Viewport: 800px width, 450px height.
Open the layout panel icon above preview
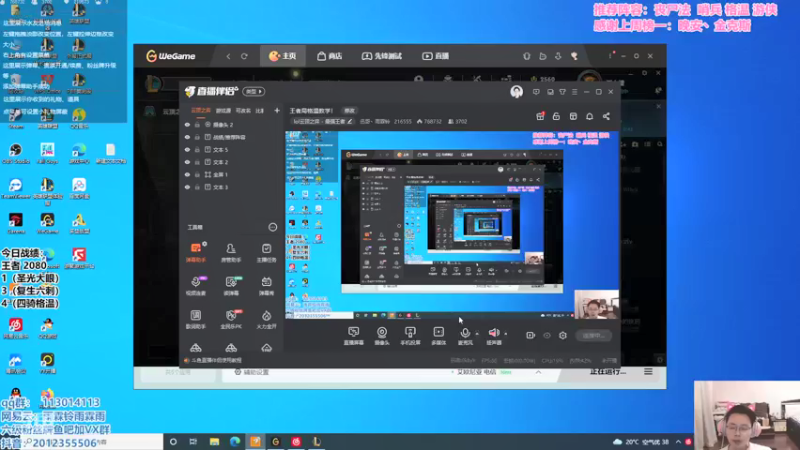pos(573,116)
